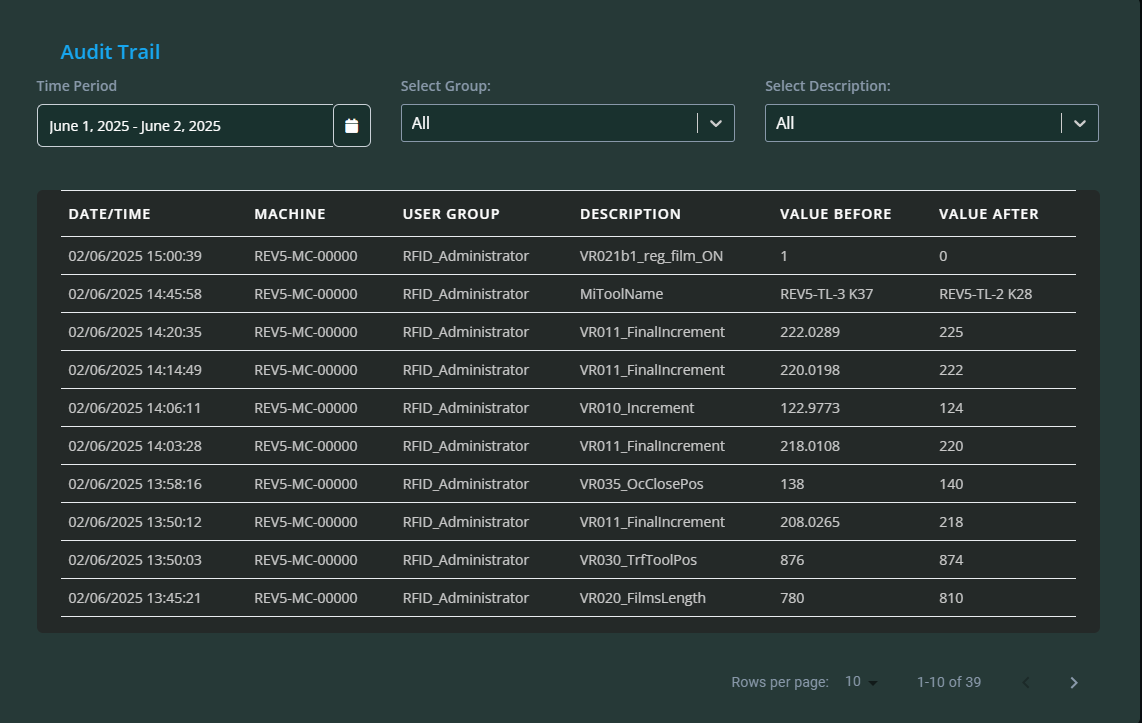Sort by MACHINE column header
This screenshot has height=723, width=1142.
pos(290,214)
